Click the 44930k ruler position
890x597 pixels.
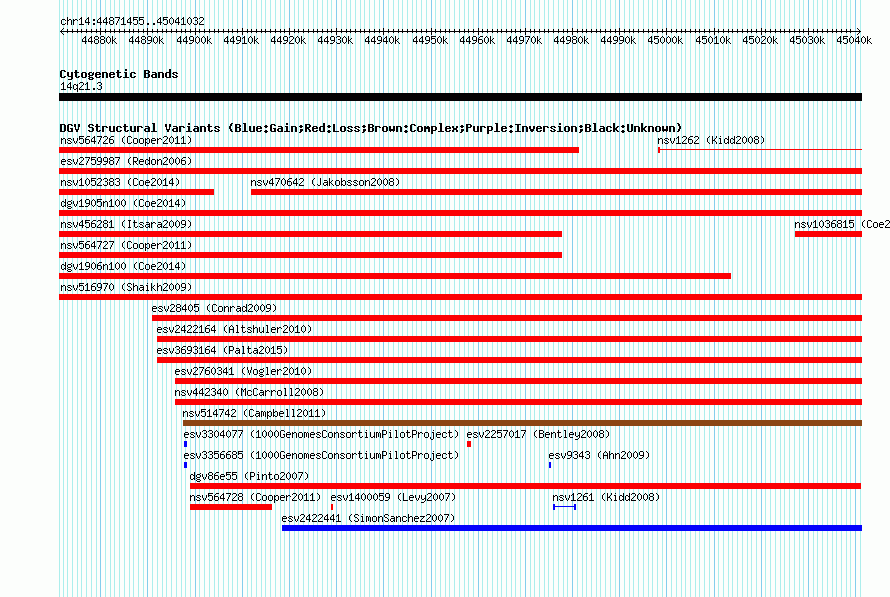[335, 40]
